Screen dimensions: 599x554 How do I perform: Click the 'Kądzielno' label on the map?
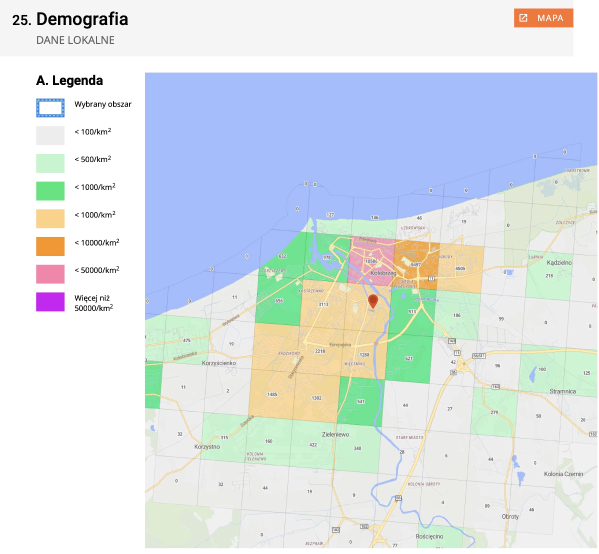tap(559, 262)
